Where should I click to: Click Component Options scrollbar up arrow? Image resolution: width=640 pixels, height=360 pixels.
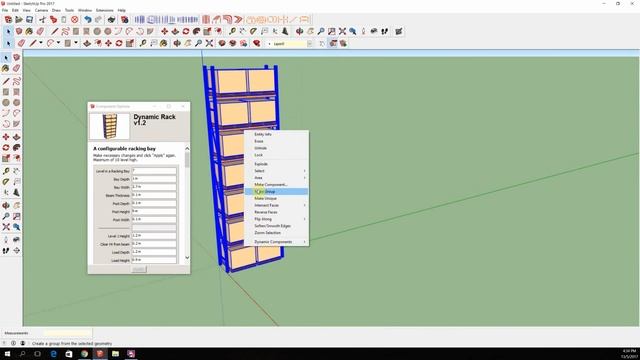187,149
